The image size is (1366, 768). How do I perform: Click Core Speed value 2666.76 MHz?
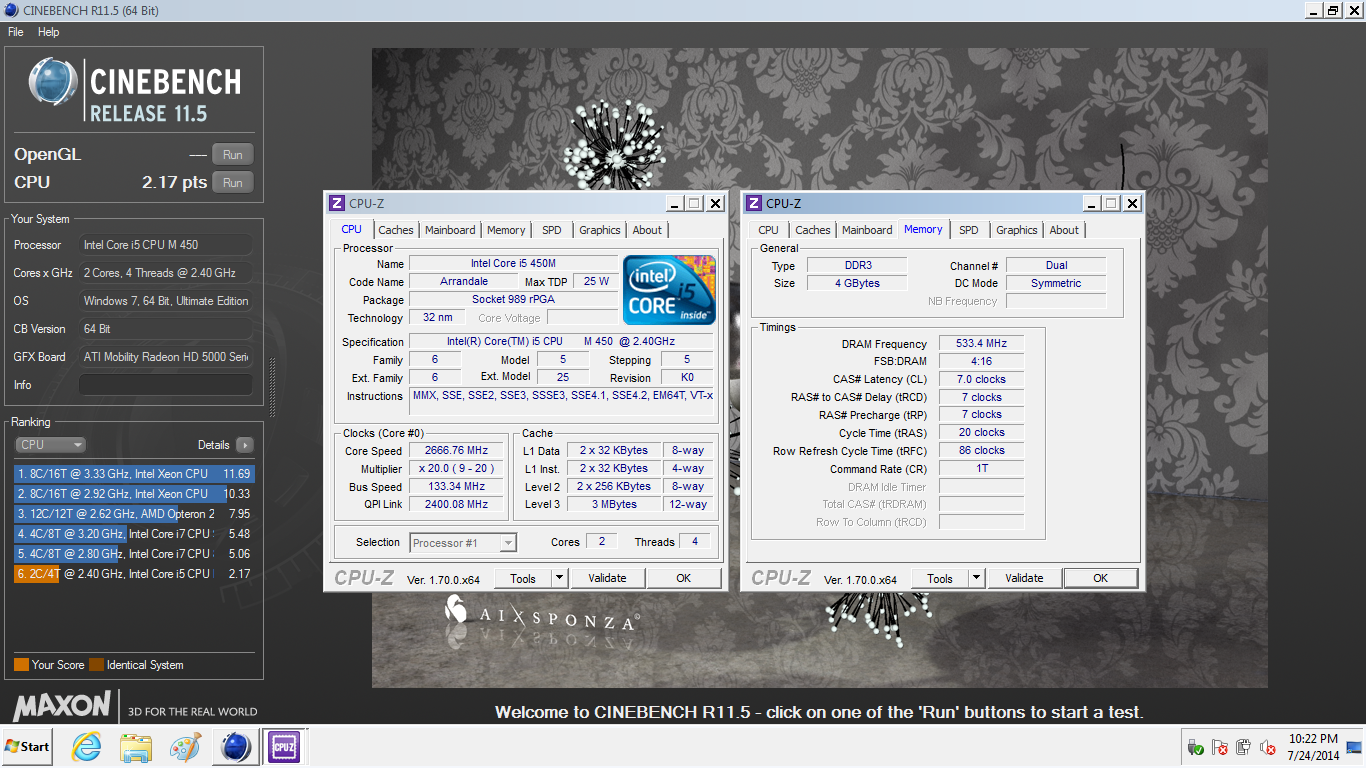457,451
